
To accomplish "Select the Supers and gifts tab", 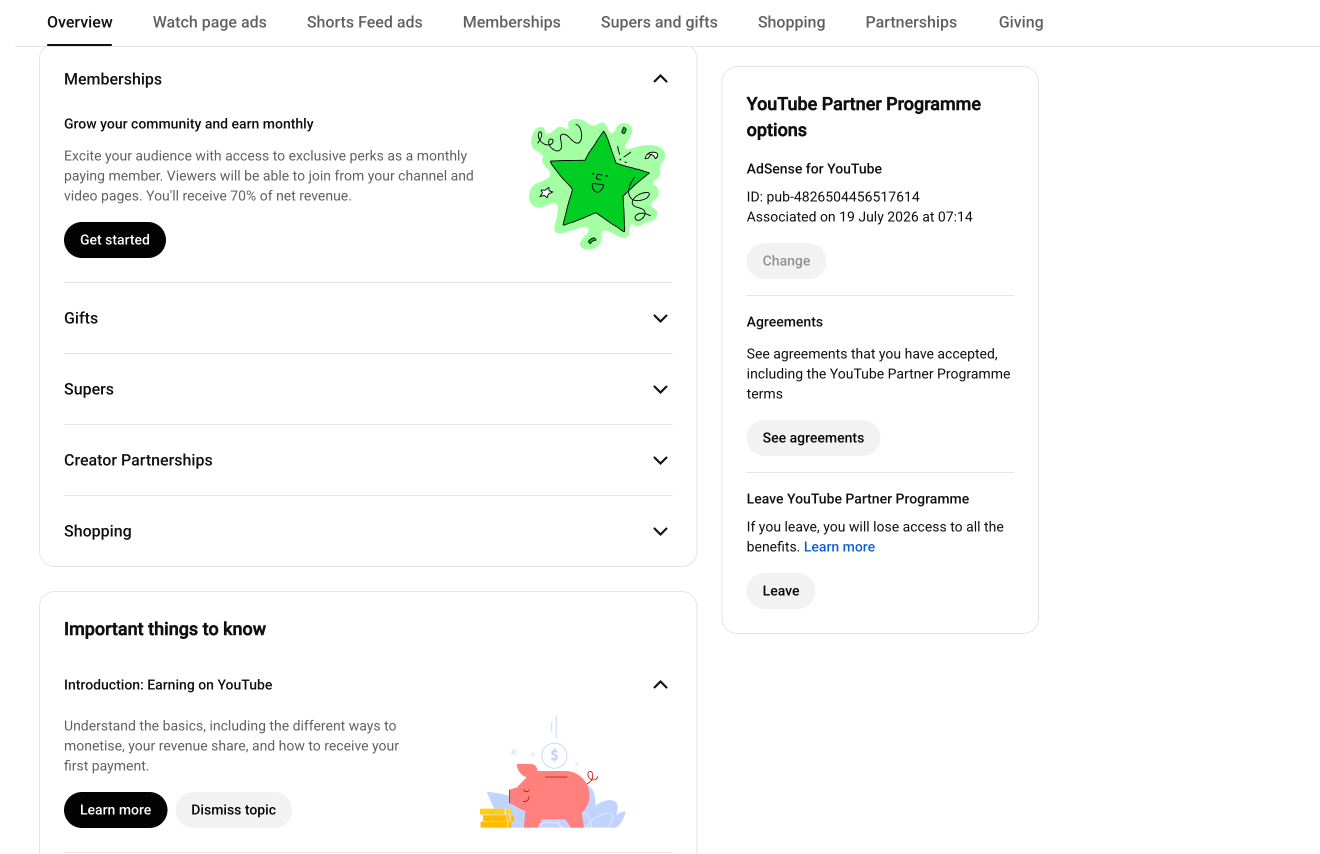I will click(x=659, y=22).
